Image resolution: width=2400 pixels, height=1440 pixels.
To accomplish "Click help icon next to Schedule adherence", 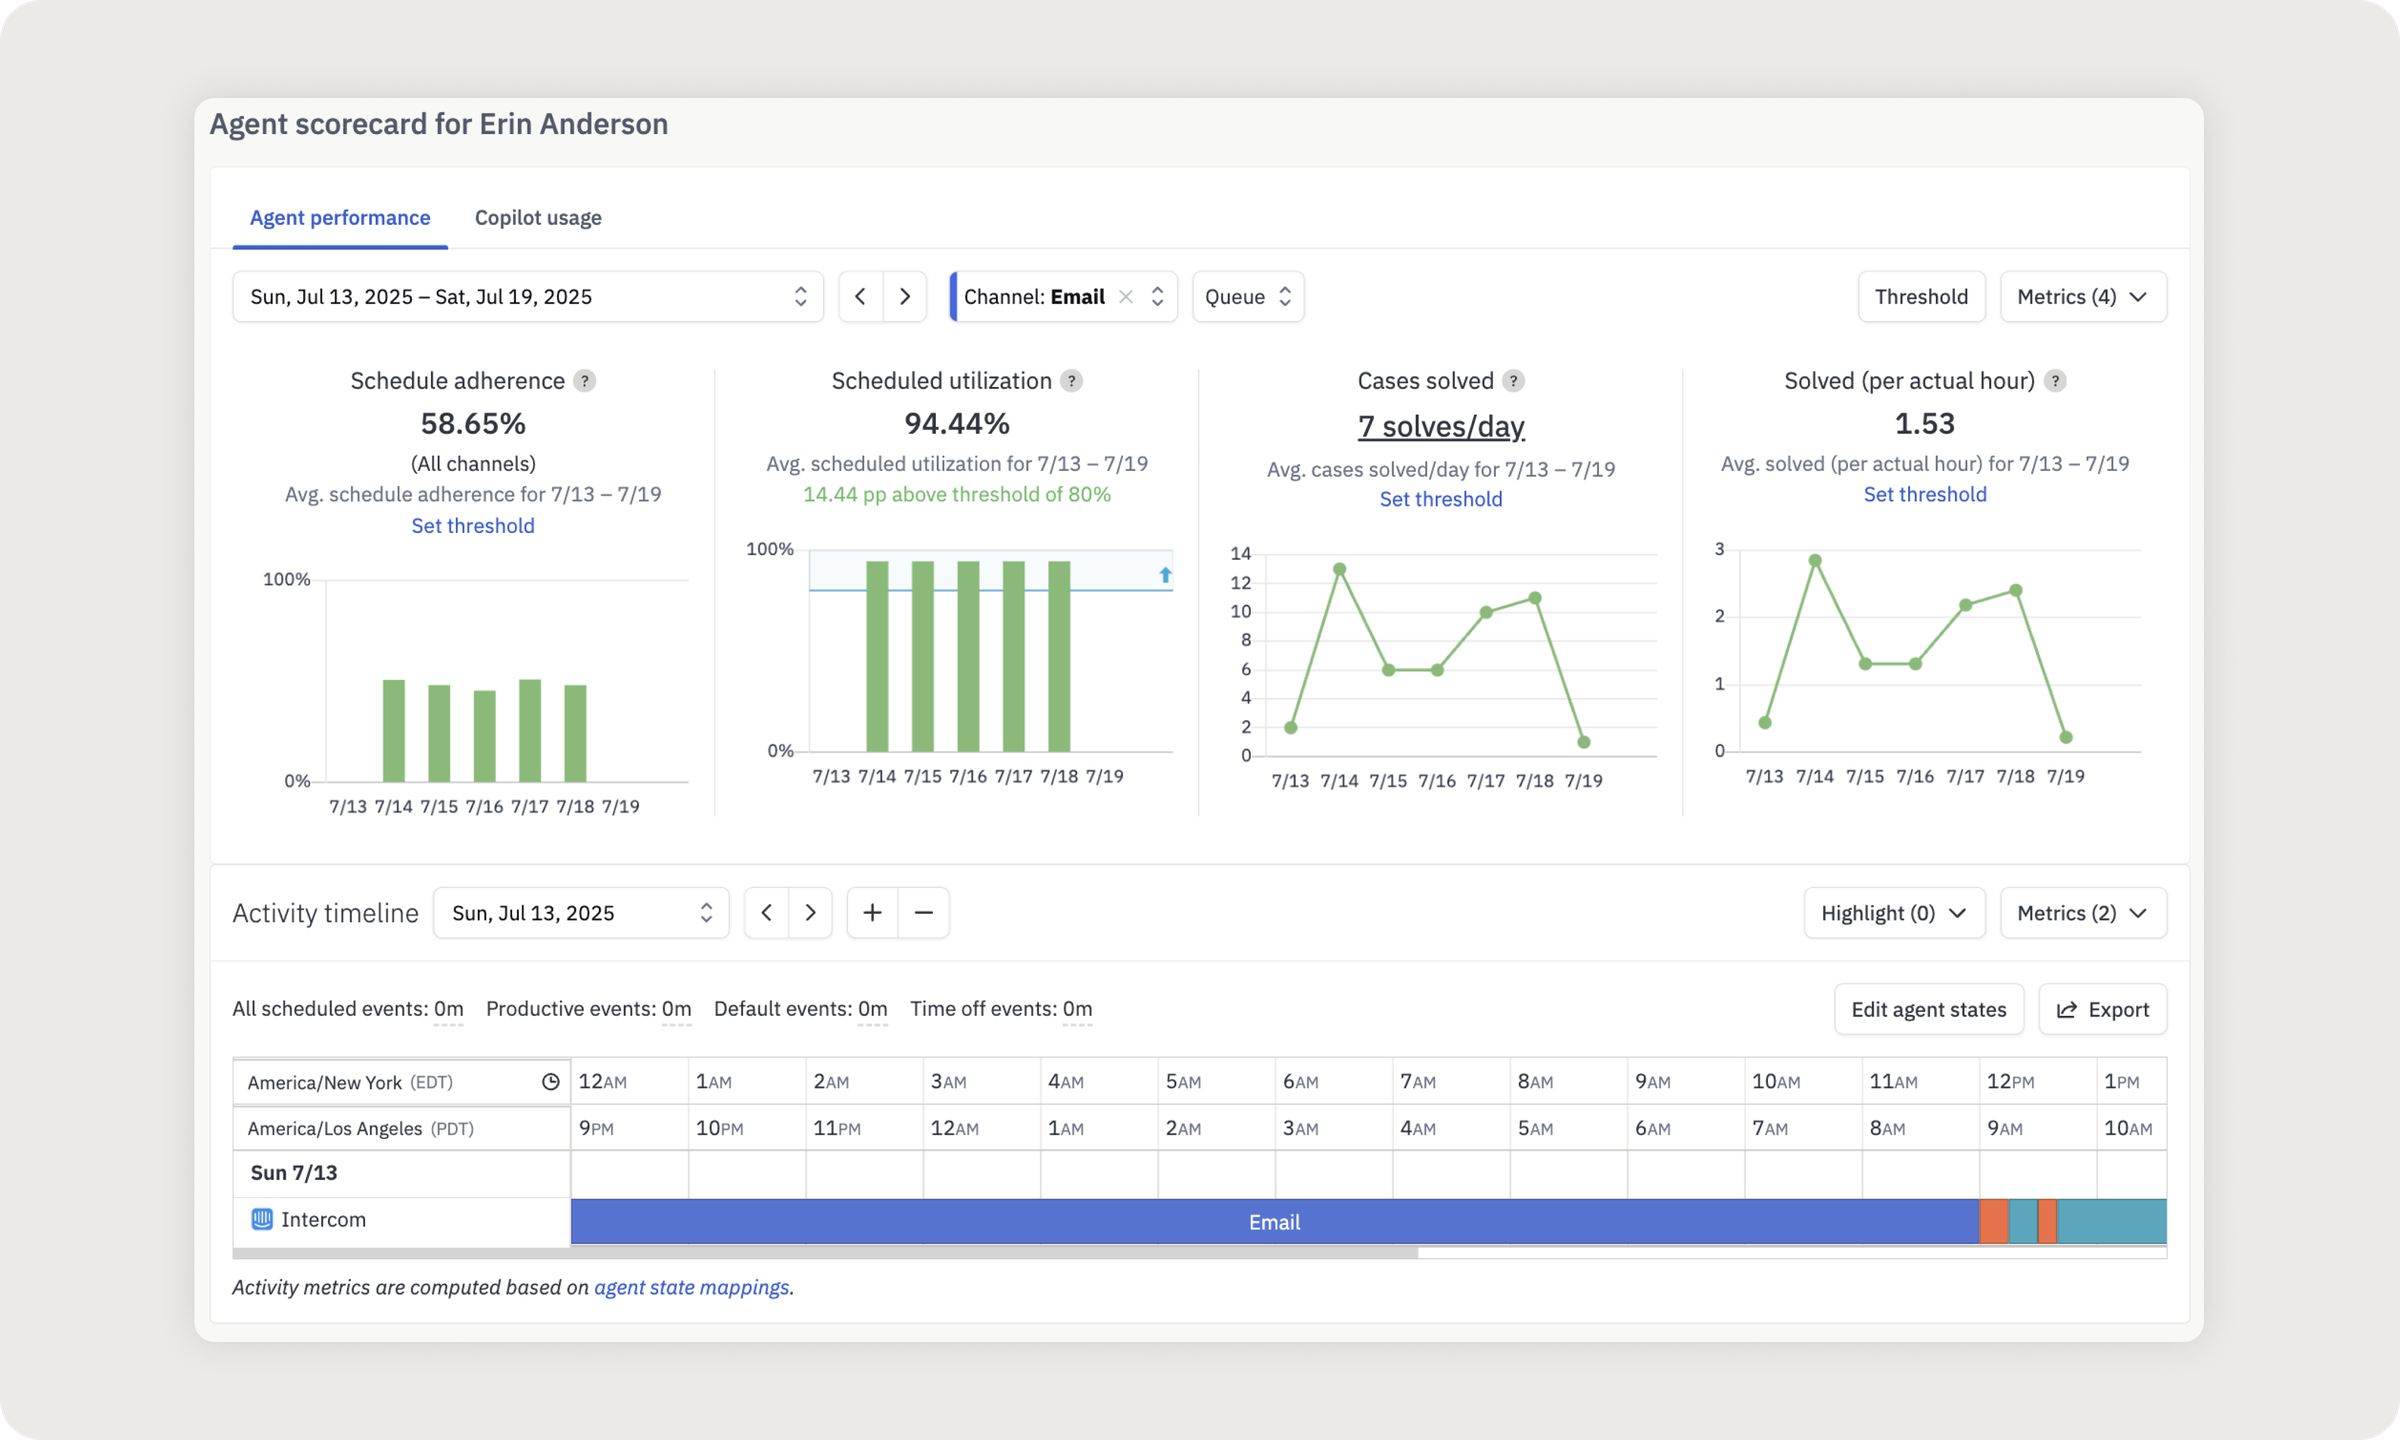I will pyautogui.click(x=585, y=381).
